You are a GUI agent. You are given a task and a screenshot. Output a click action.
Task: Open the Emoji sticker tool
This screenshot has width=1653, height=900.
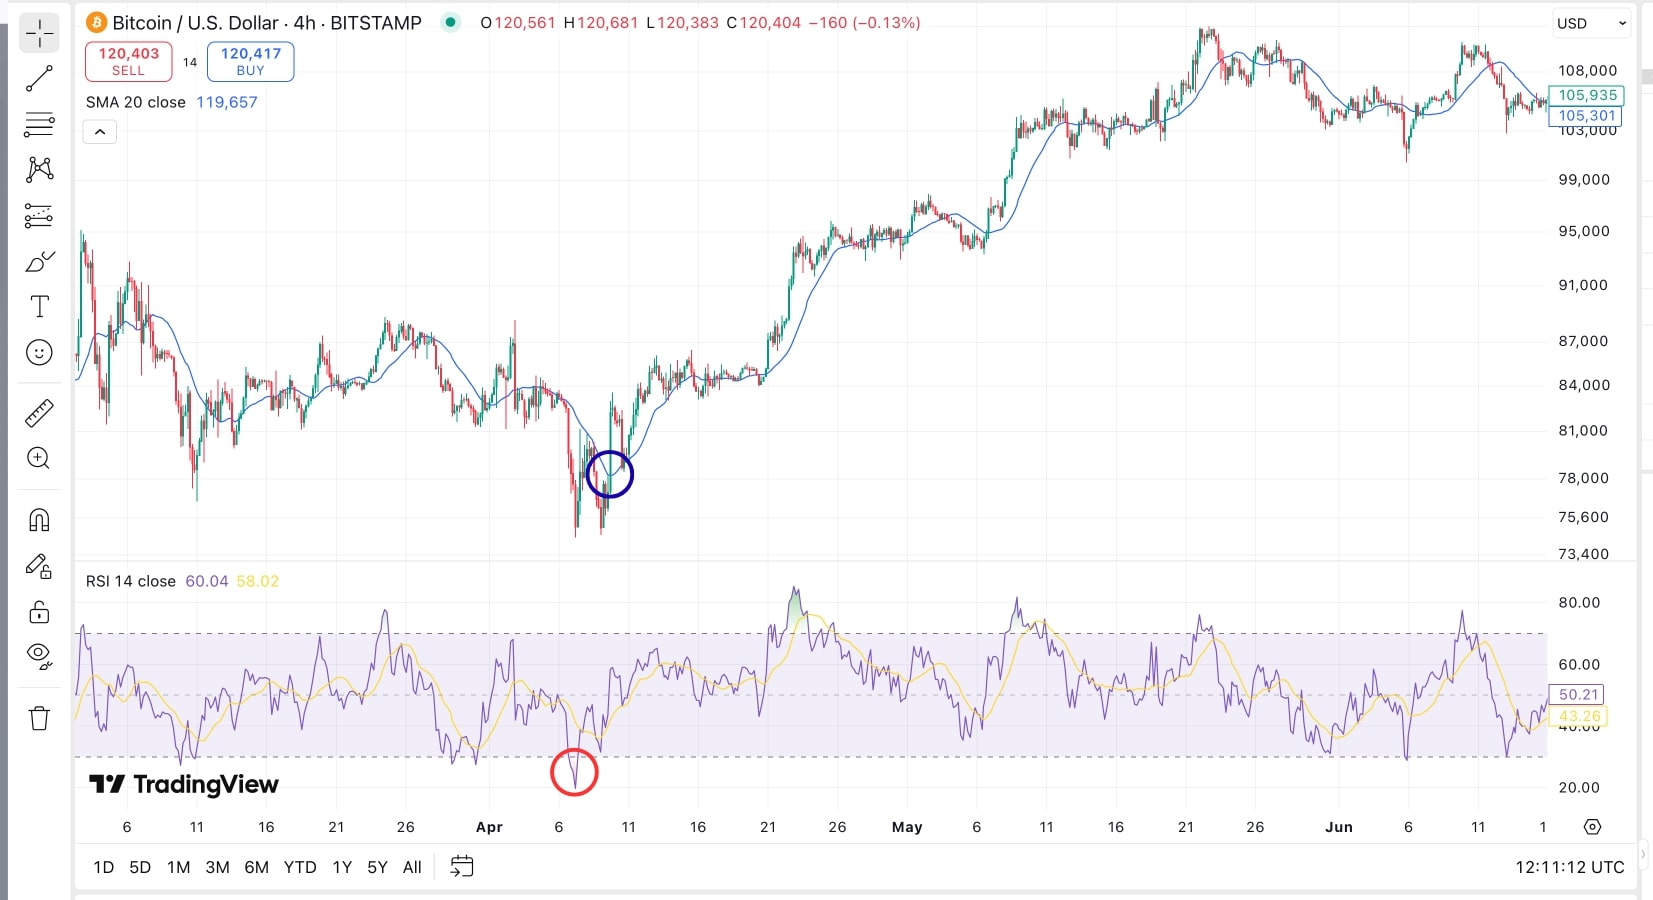[39, 352]
